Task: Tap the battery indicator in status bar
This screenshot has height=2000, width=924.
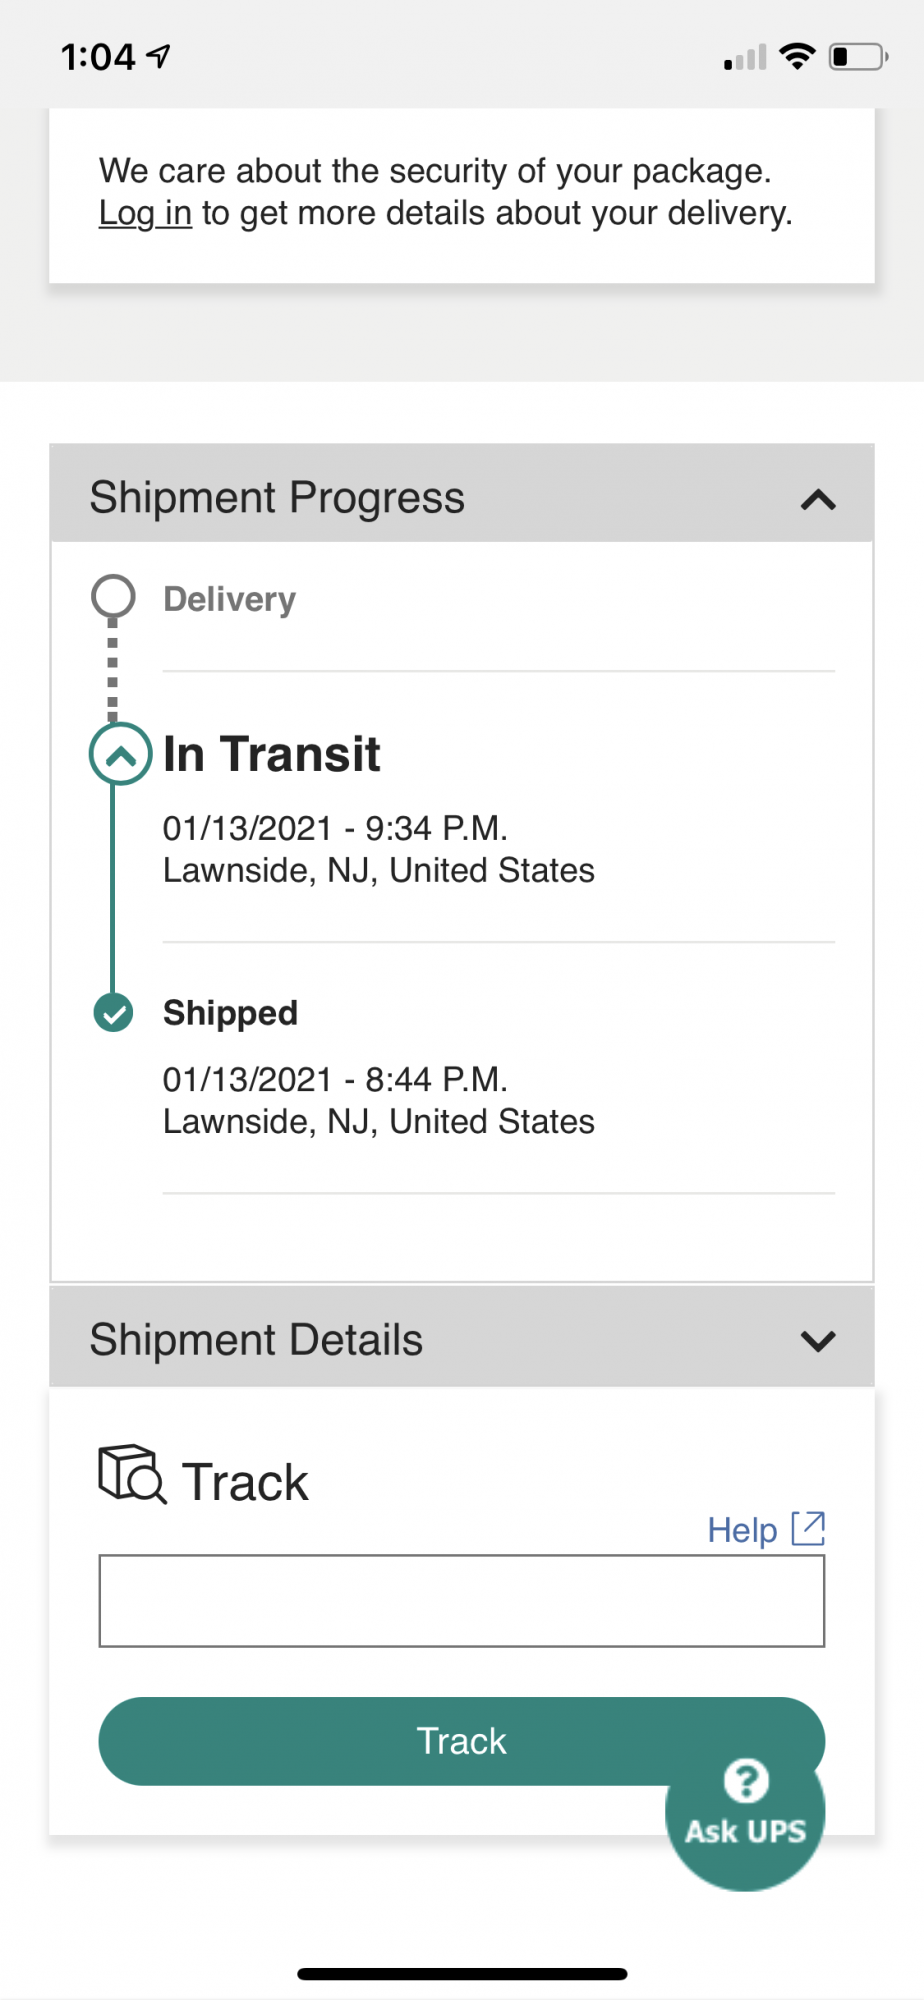Action: (857, 57)
